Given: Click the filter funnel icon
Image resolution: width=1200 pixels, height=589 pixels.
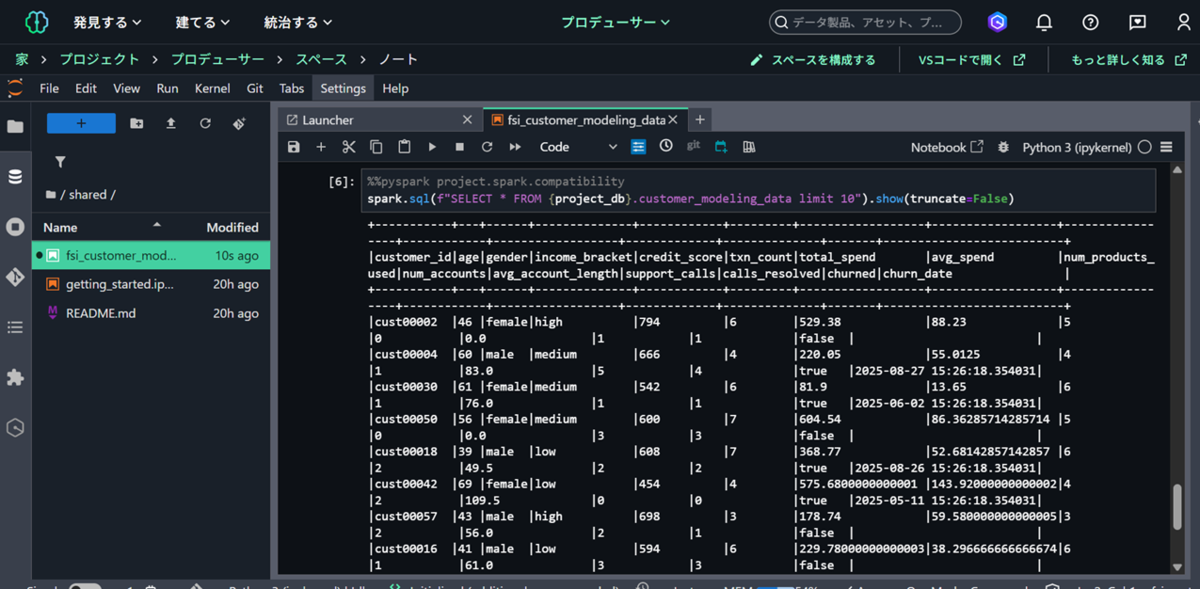Looking at the screenshot, I should click(x=60, y=162).
